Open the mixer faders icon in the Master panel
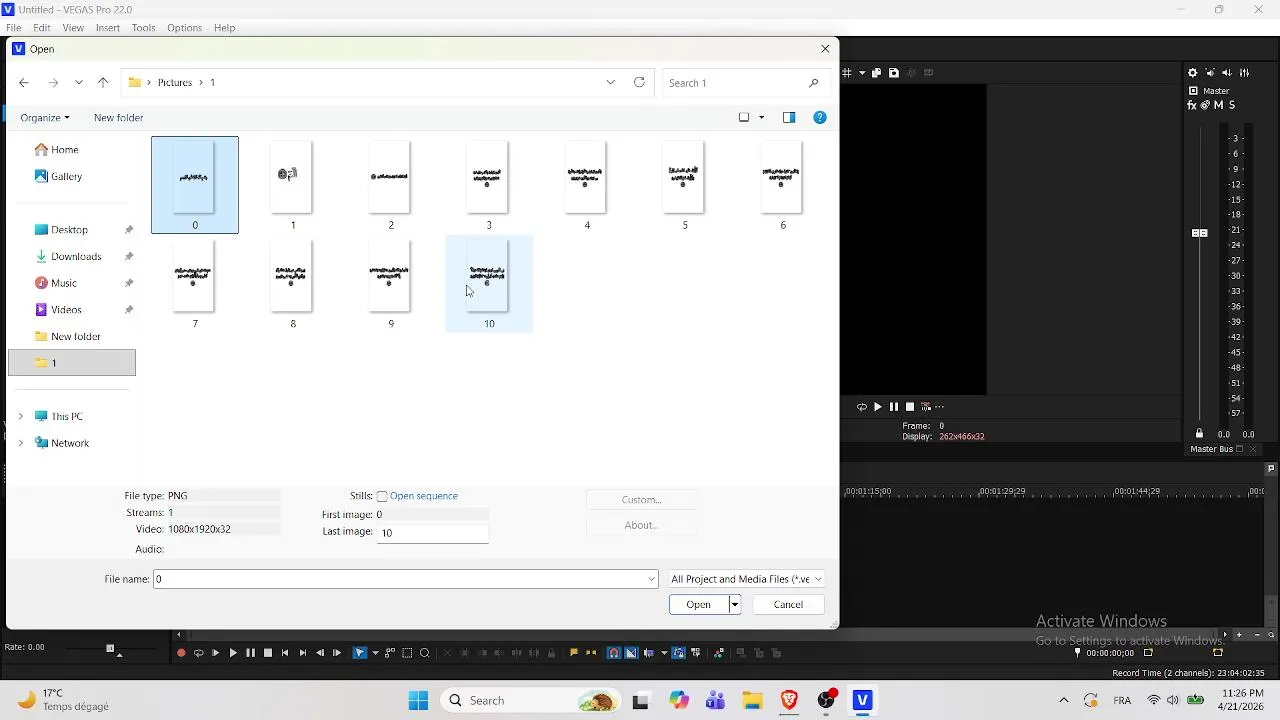This screenshot has width=1280, height=720. pyautogui.click(x=1245, y=73)
